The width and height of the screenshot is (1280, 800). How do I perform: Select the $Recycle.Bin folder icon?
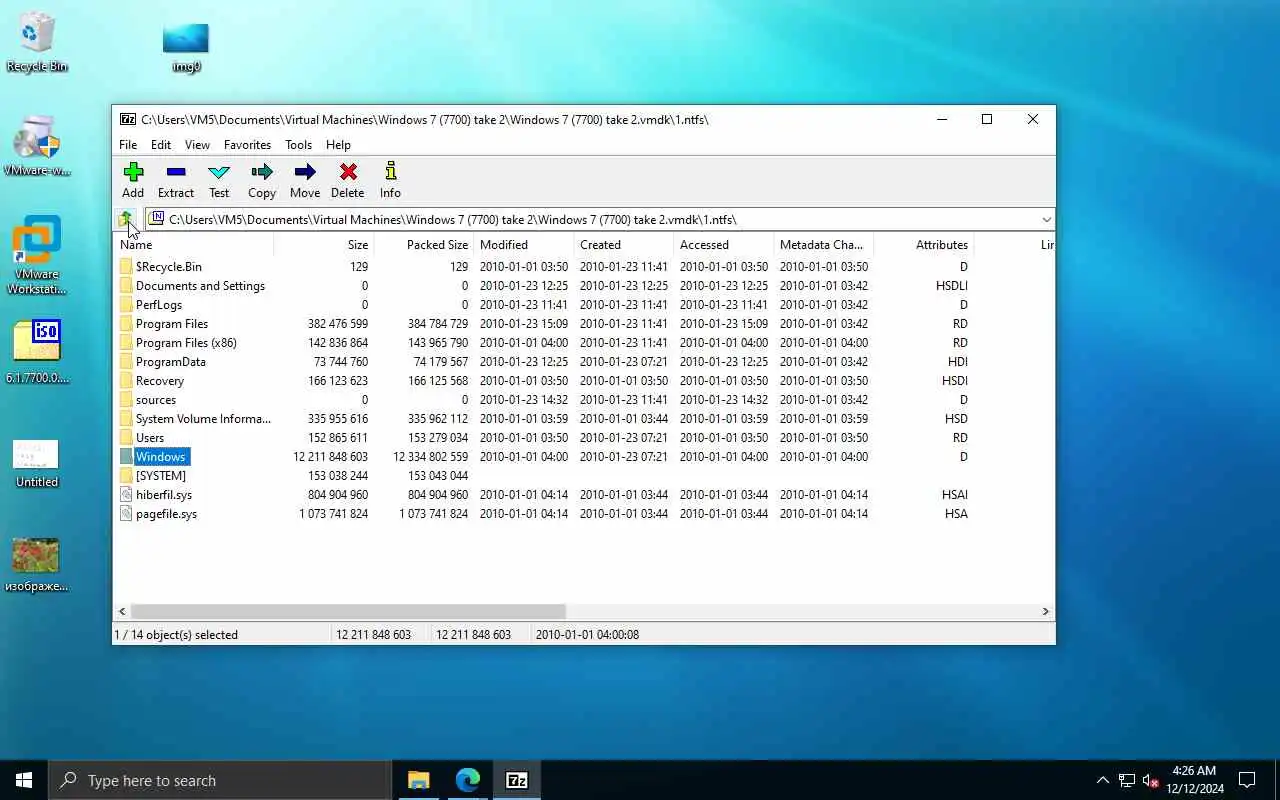tap(126, 267)
